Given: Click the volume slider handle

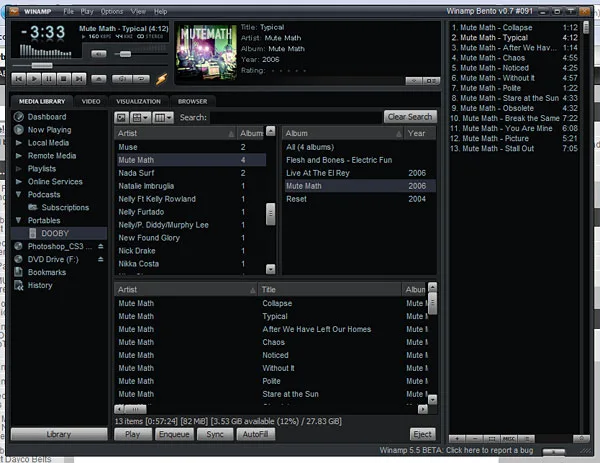Looking at the screenshot, I should coord(125,54).
